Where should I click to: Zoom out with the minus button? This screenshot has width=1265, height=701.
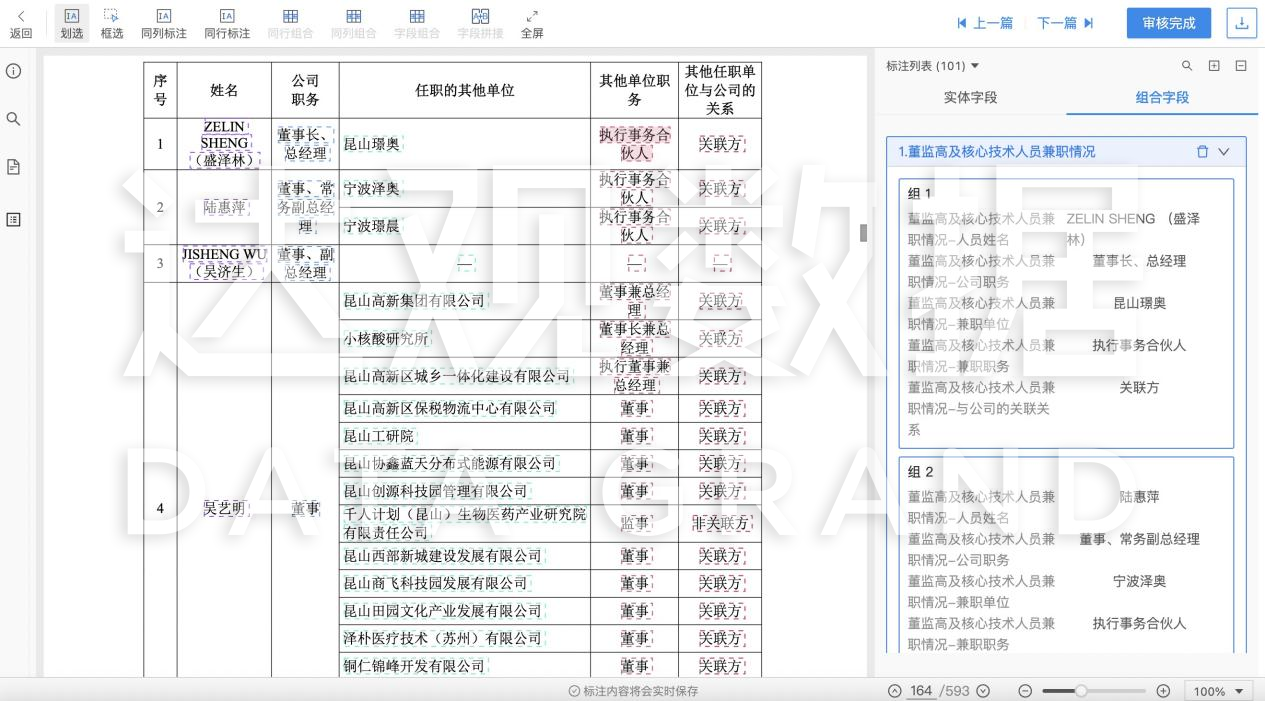point(1025,691)
